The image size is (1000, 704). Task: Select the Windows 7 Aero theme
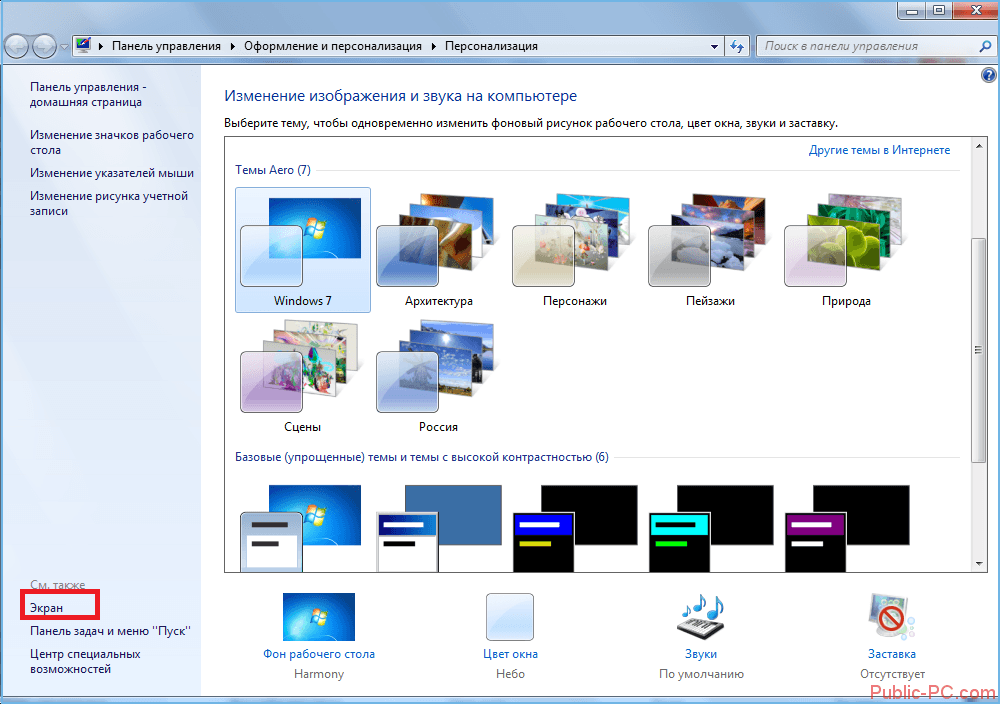pyautogui.click(x=302, y=250)
